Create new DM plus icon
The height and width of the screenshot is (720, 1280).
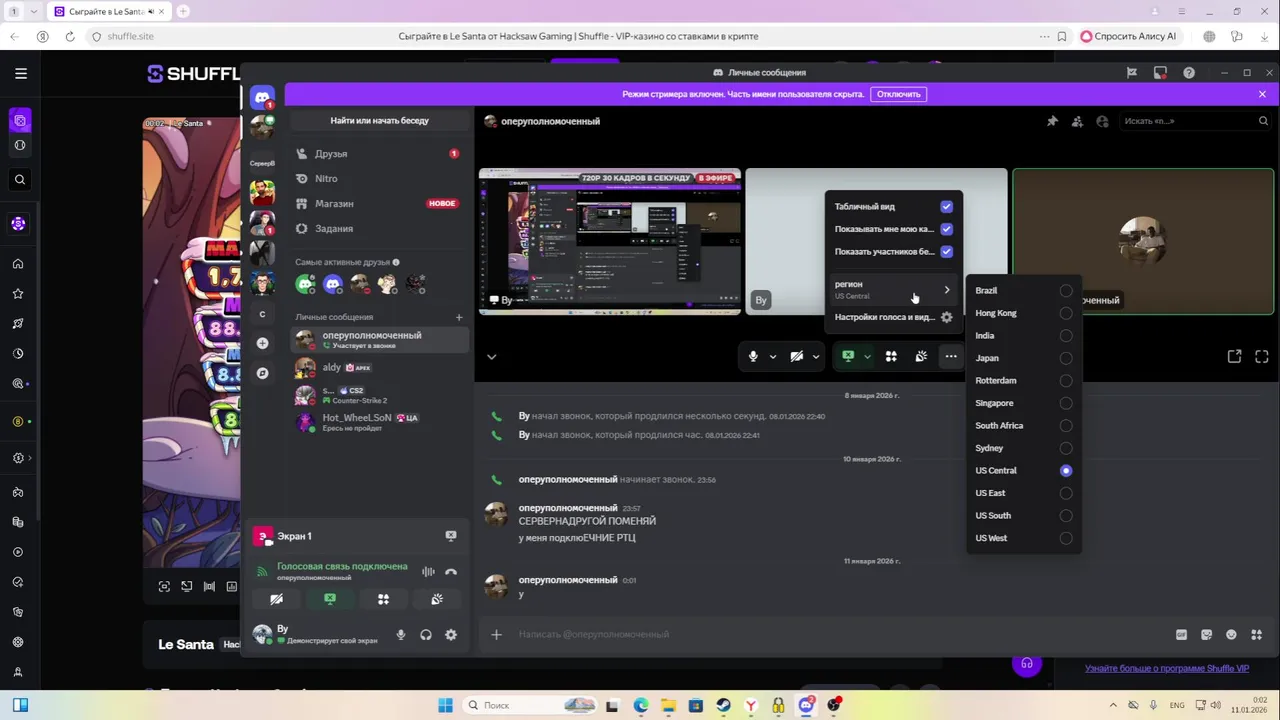(459, 317)
